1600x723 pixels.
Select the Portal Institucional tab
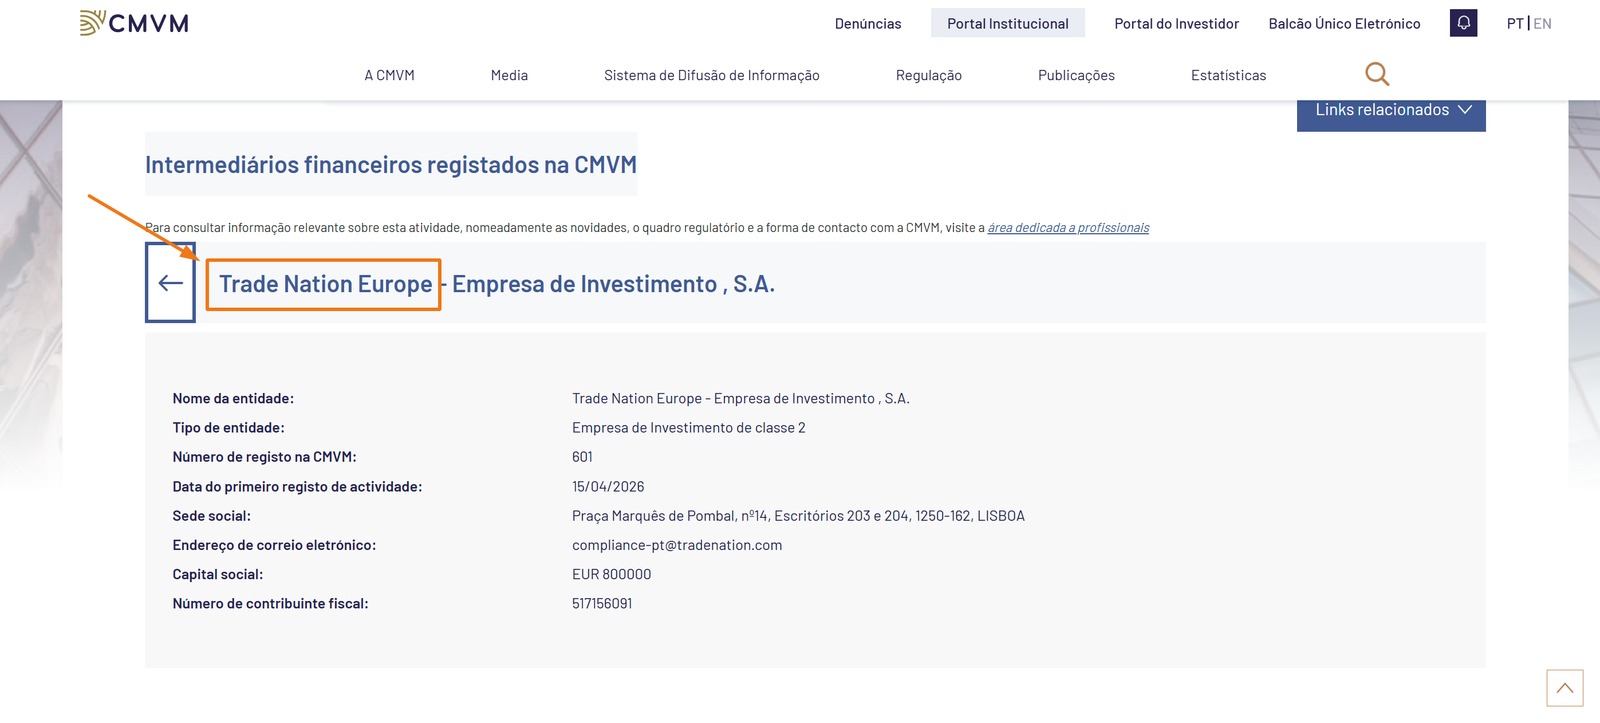pos(1008,23)
